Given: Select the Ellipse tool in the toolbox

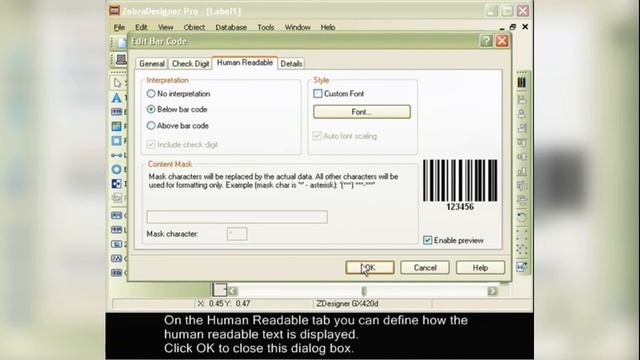Looking at the screenshot, I should [x=117, y=169].
